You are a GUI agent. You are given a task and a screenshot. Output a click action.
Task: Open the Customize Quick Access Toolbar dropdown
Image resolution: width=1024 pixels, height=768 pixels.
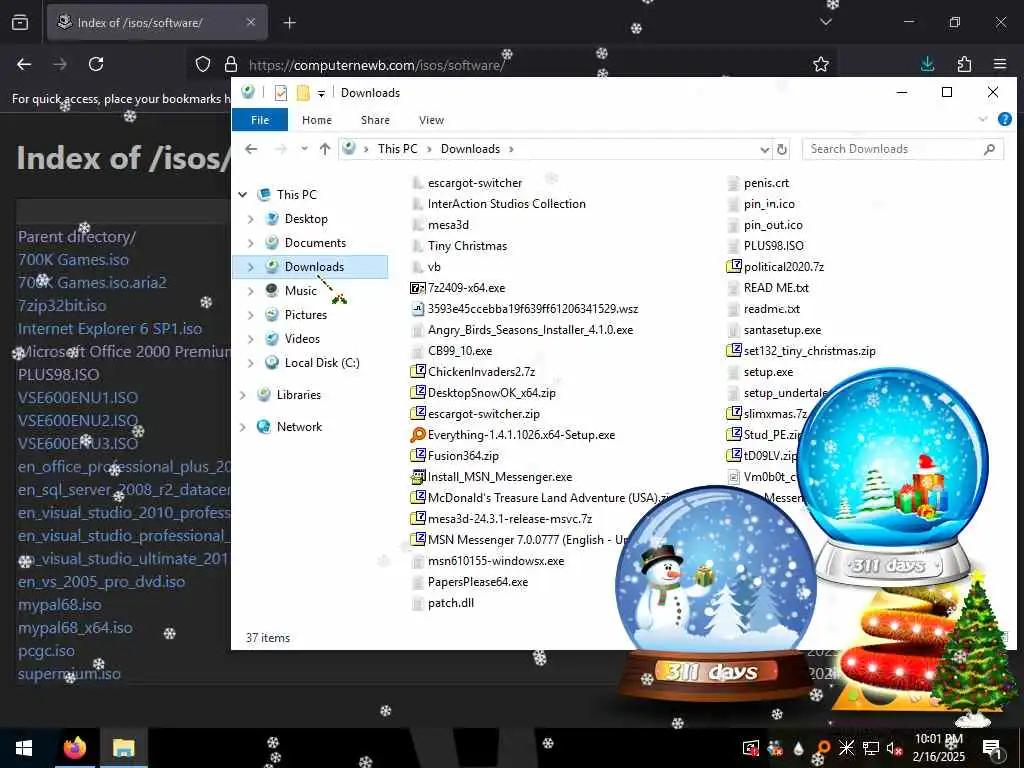coord(321,93)
